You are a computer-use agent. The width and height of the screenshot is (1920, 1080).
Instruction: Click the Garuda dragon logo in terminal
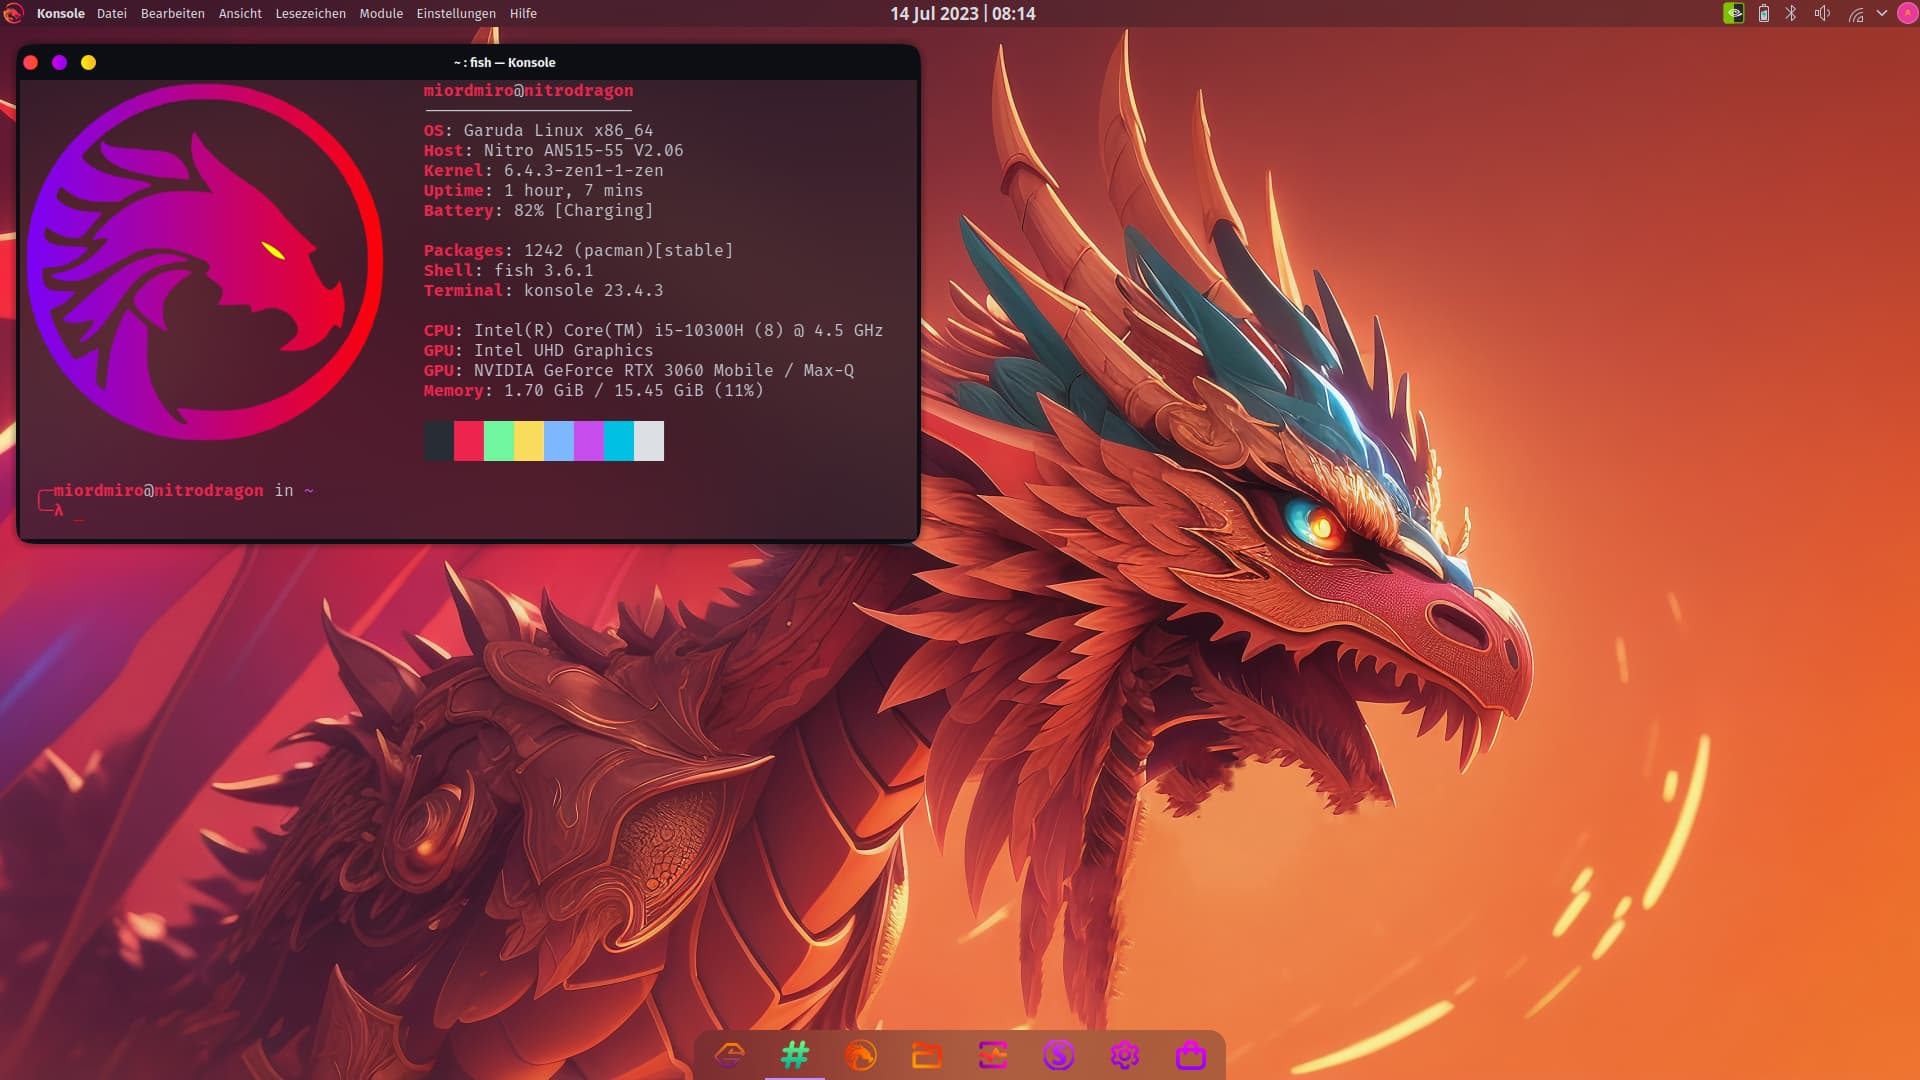pos(205,261)
